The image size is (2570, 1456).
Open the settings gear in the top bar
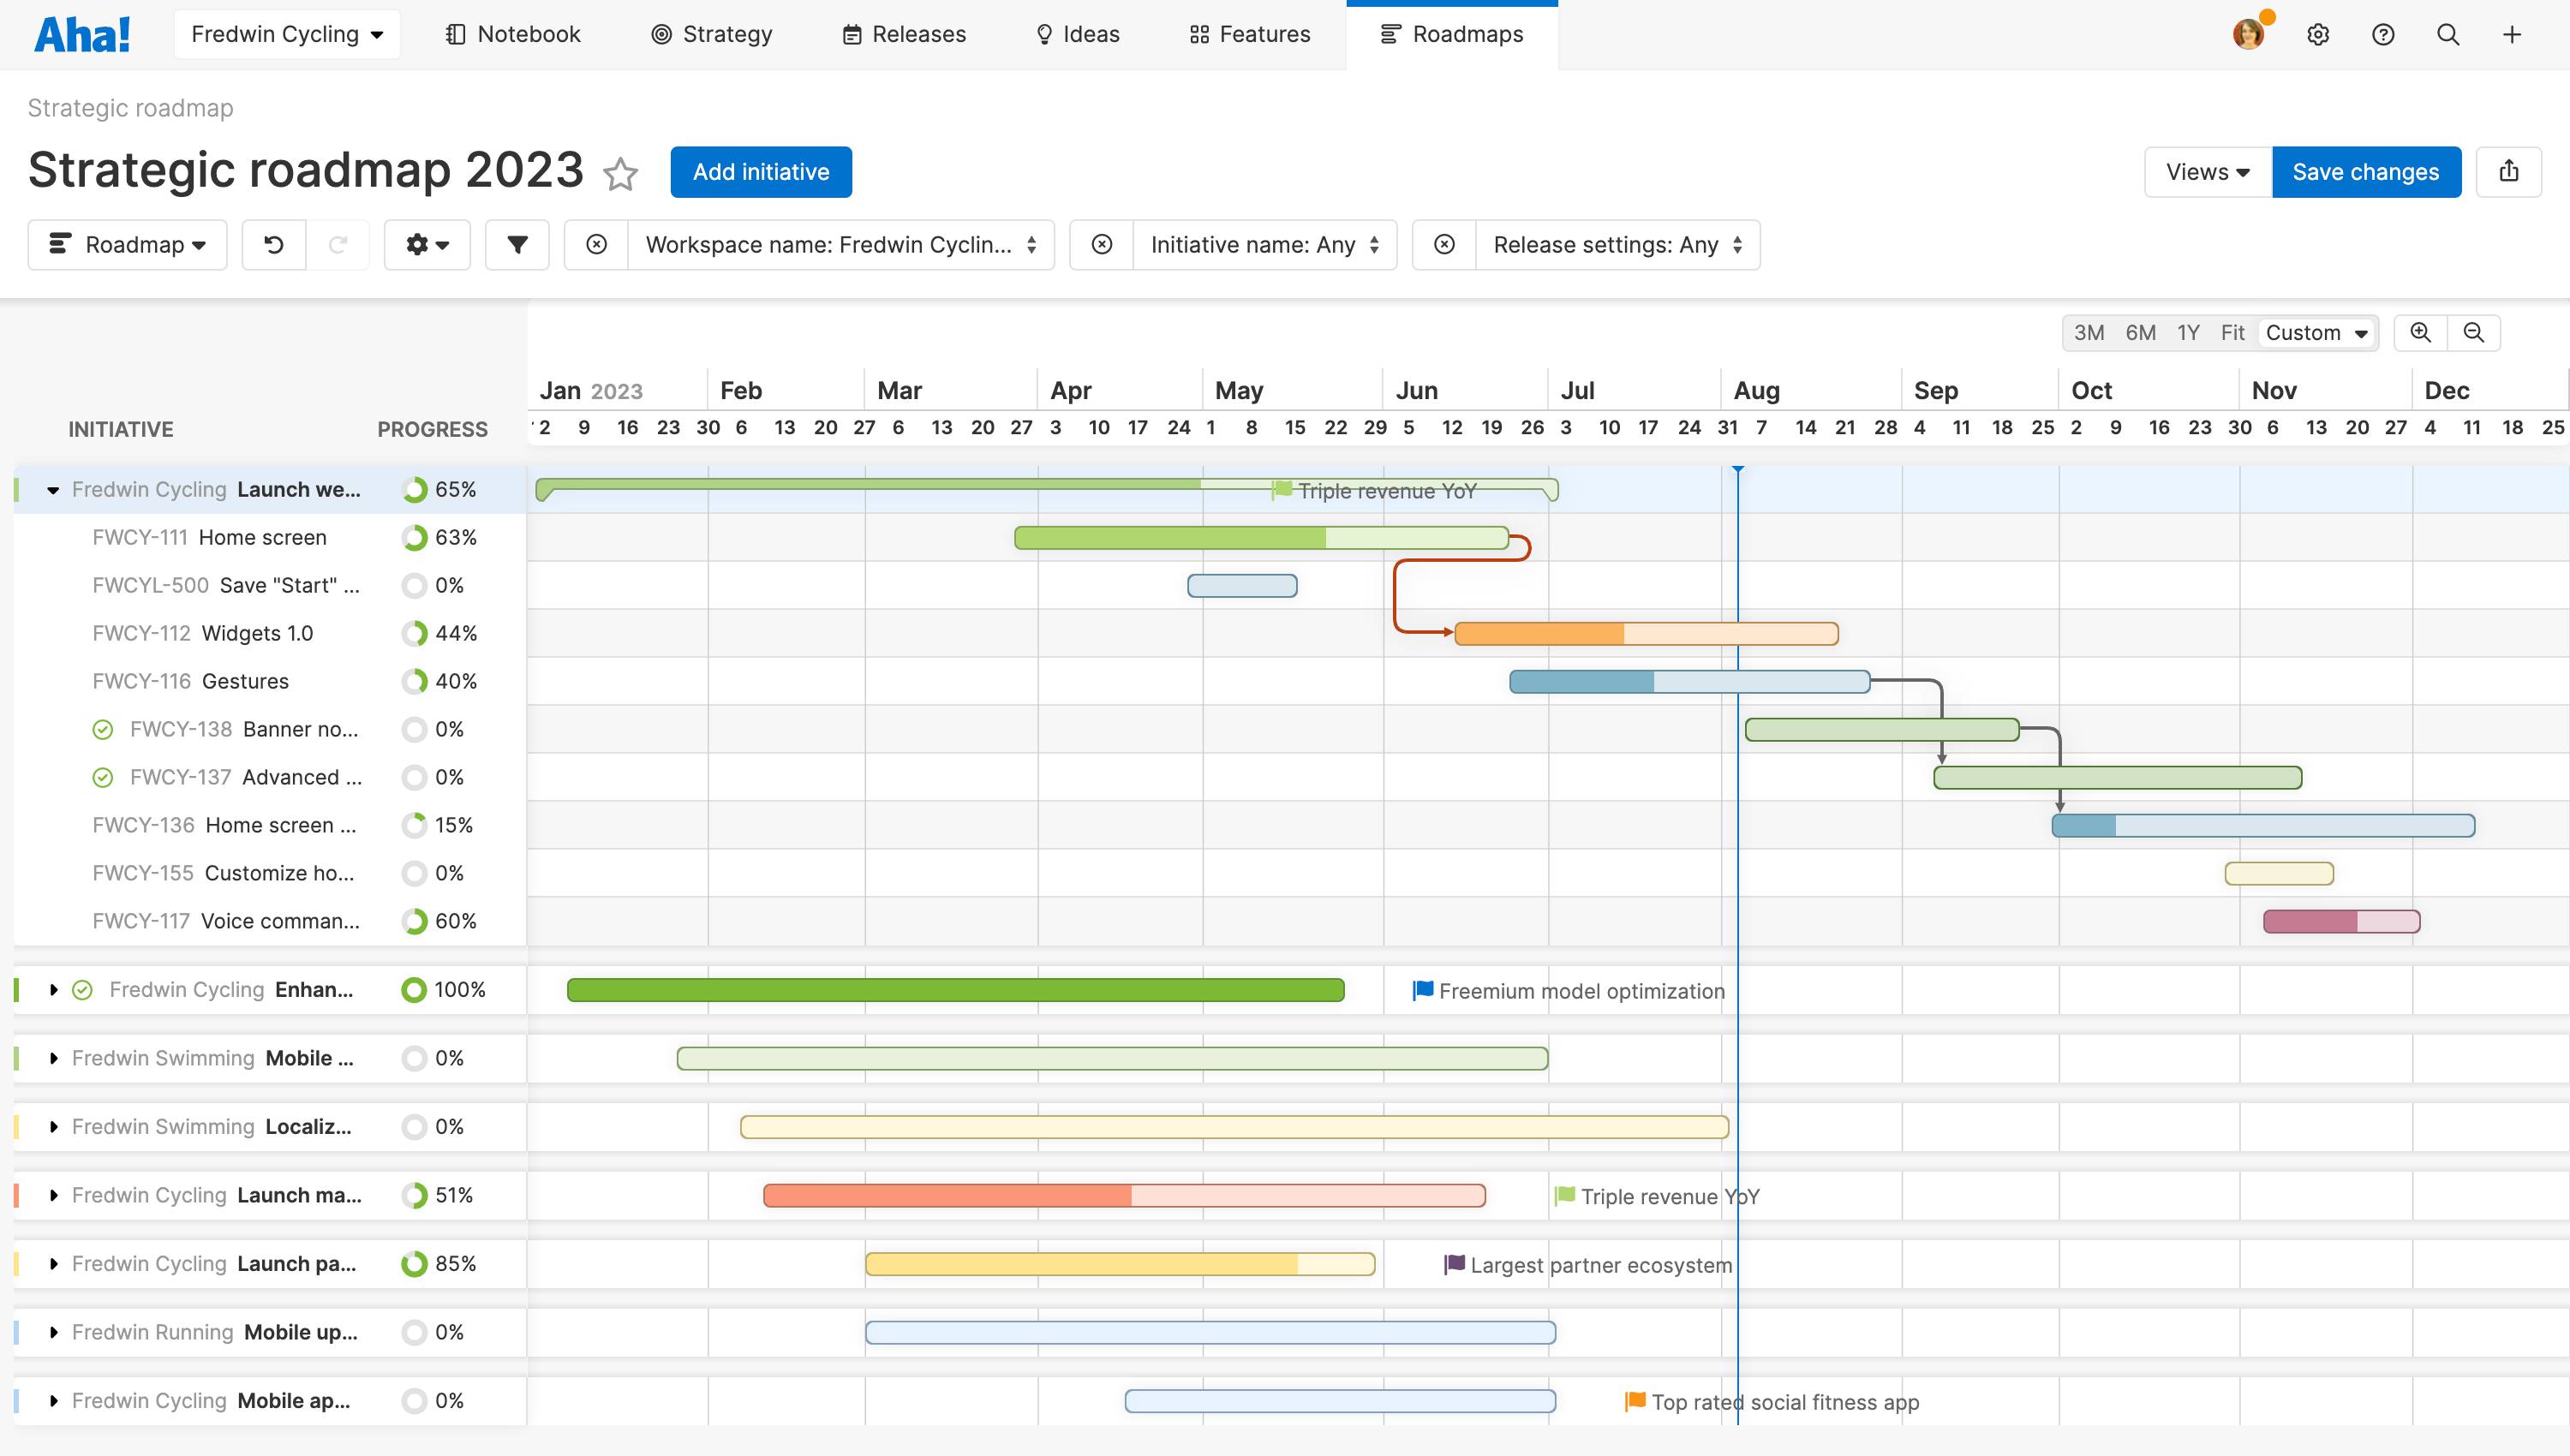point(2318,34)
